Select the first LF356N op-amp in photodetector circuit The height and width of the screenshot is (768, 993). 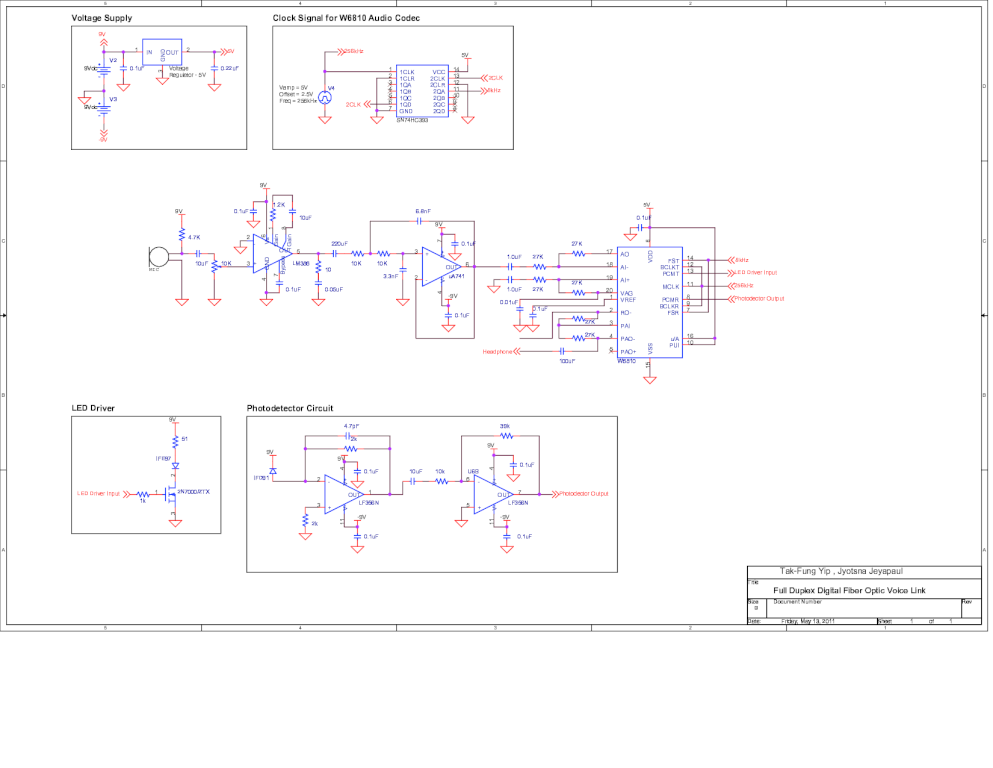pos(344,494)
